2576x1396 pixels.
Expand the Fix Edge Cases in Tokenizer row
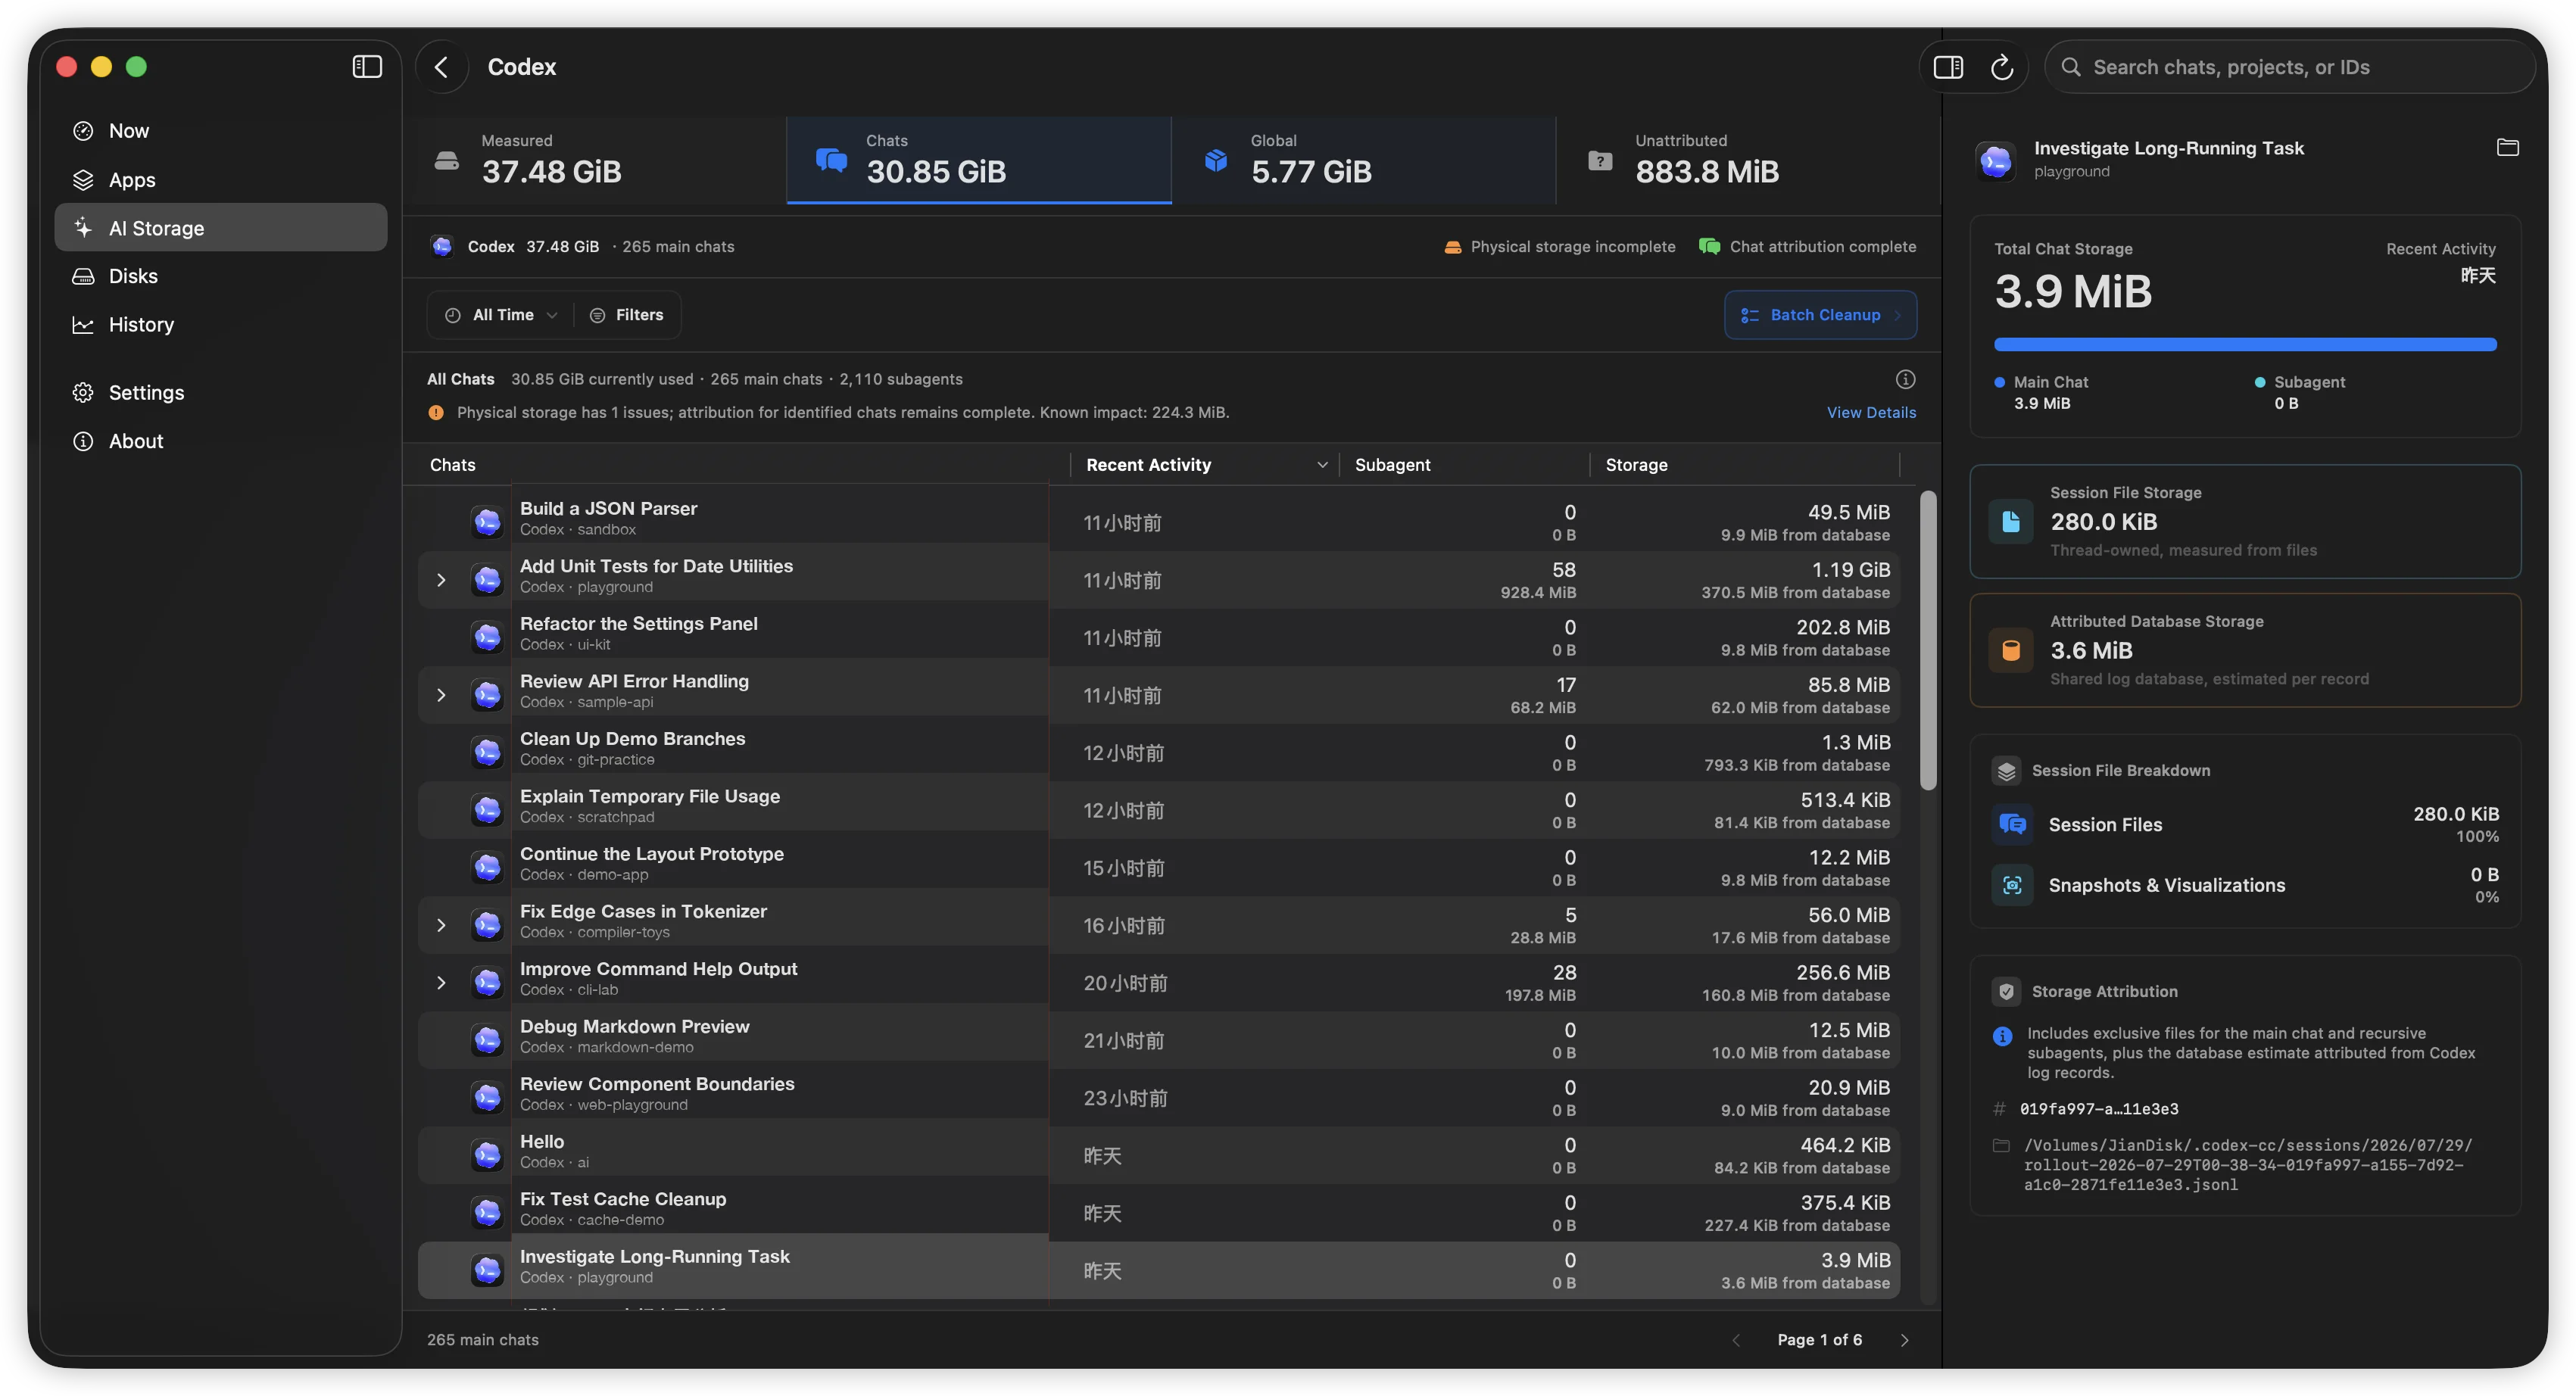pos(441,925)
